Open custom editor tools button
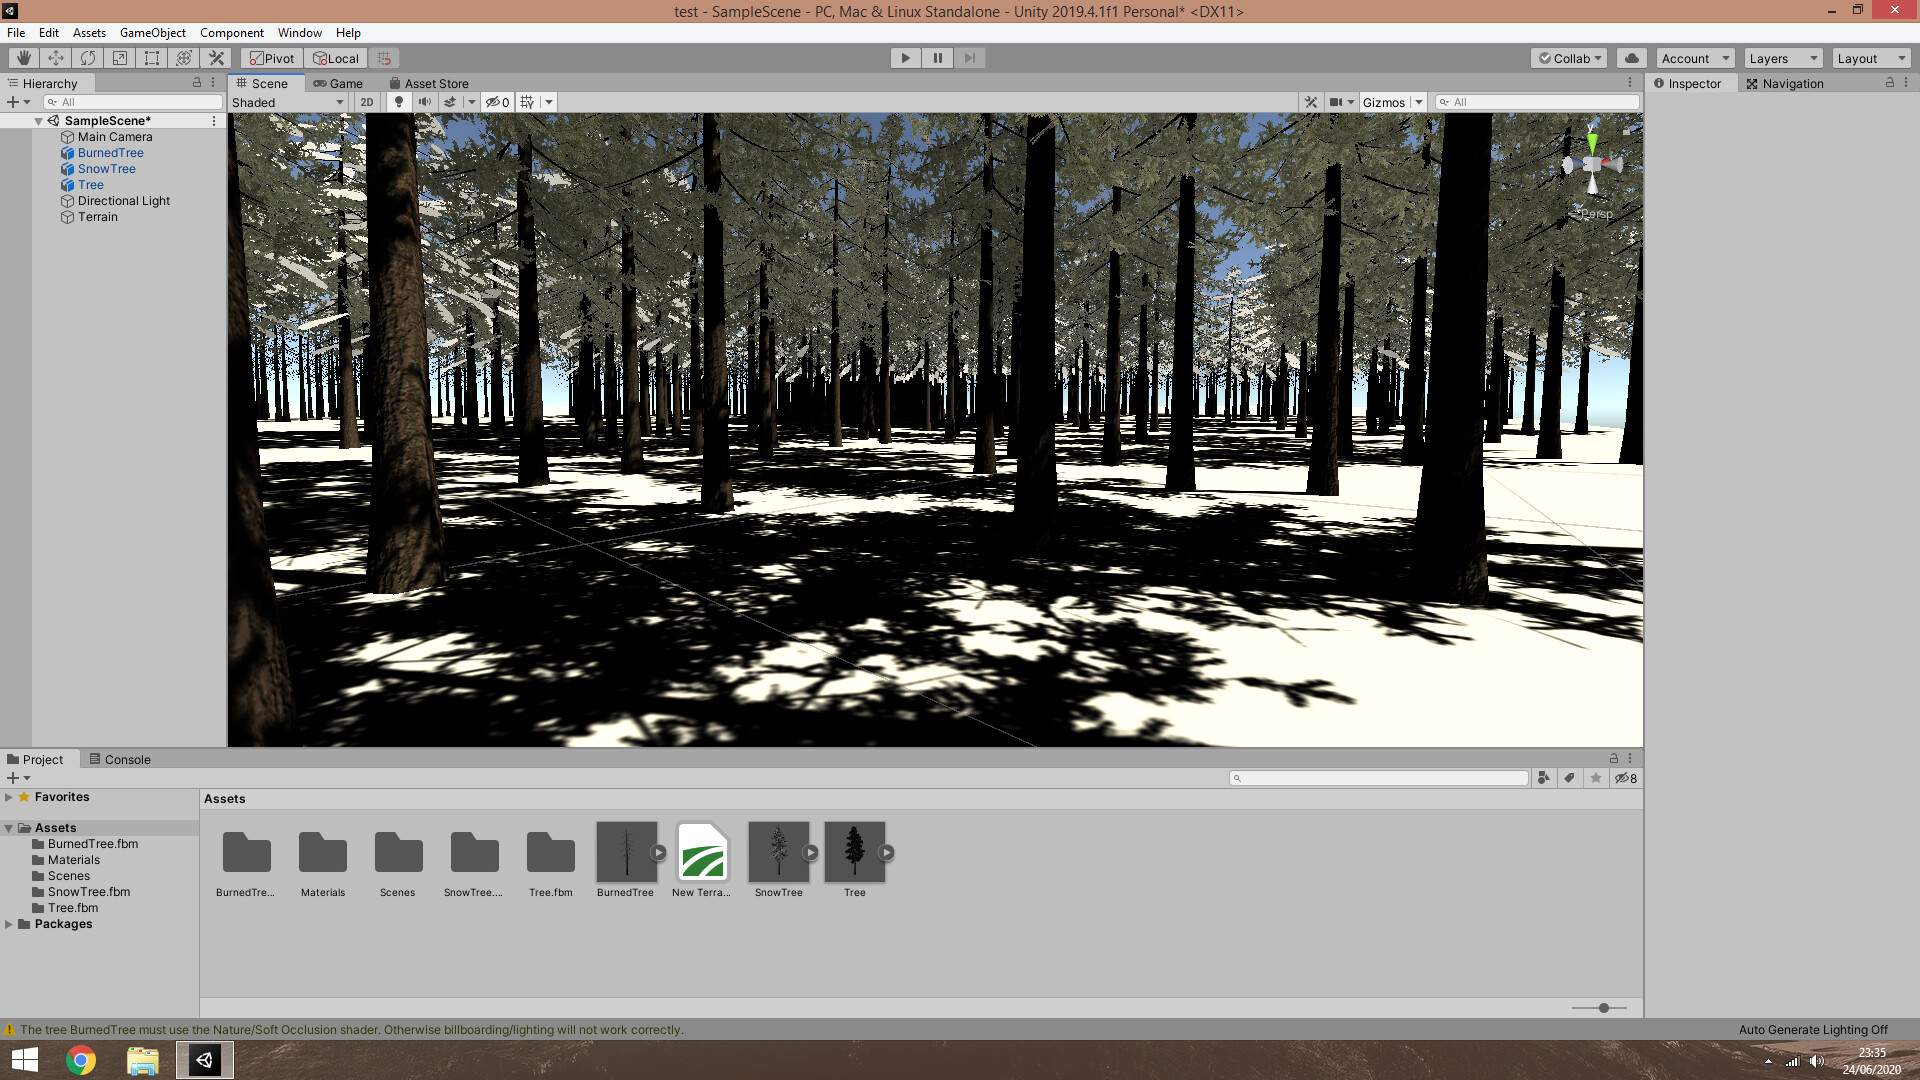The image size is (1920, 1080). [x=216, y=58]
